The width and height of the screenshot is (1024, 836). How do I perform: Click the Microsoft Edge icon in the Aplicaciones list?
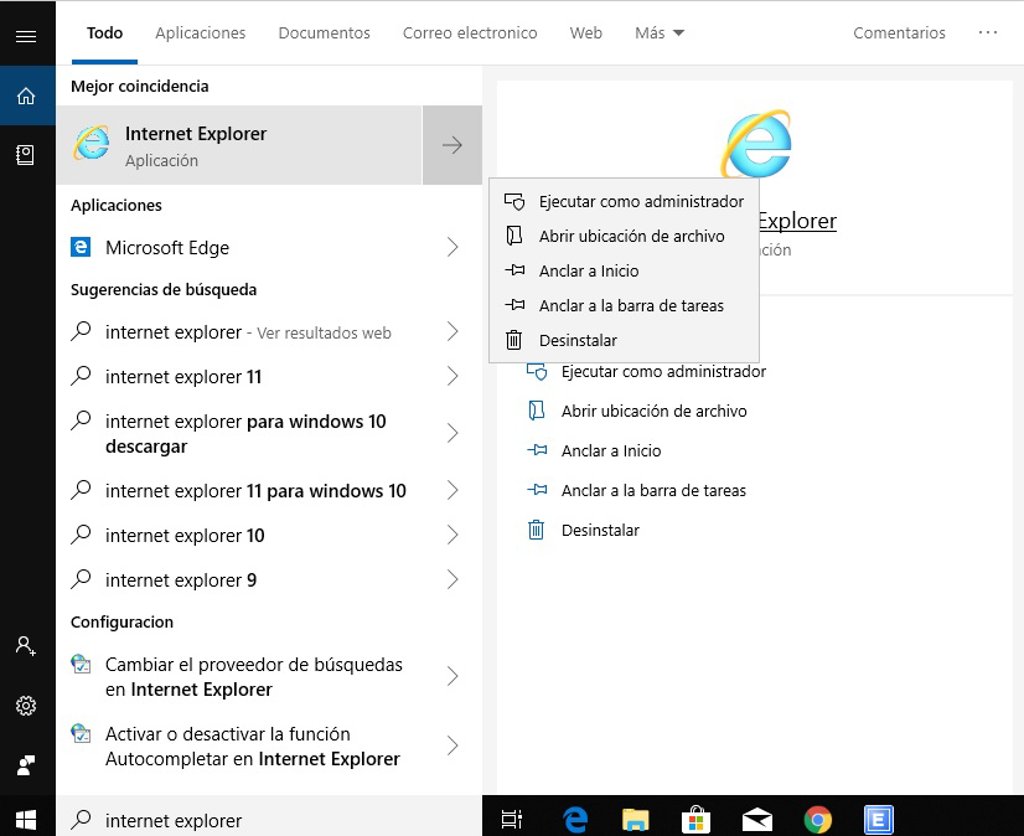[x=80, y=247]
